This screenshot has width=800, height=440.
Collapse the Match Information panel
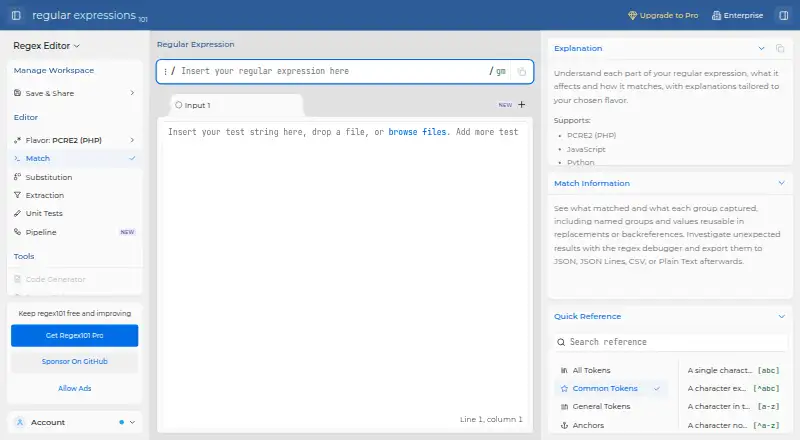(x=781, y=183)
